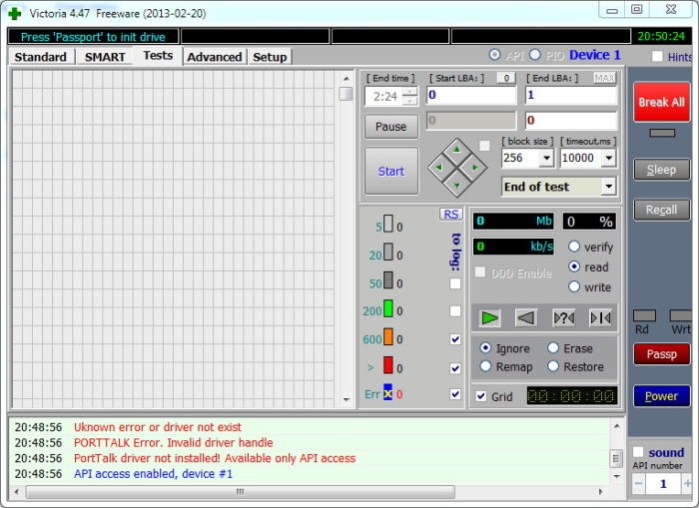699x508 pixels.
Task: Choose the Ignore error action
Action: point(485,348)
